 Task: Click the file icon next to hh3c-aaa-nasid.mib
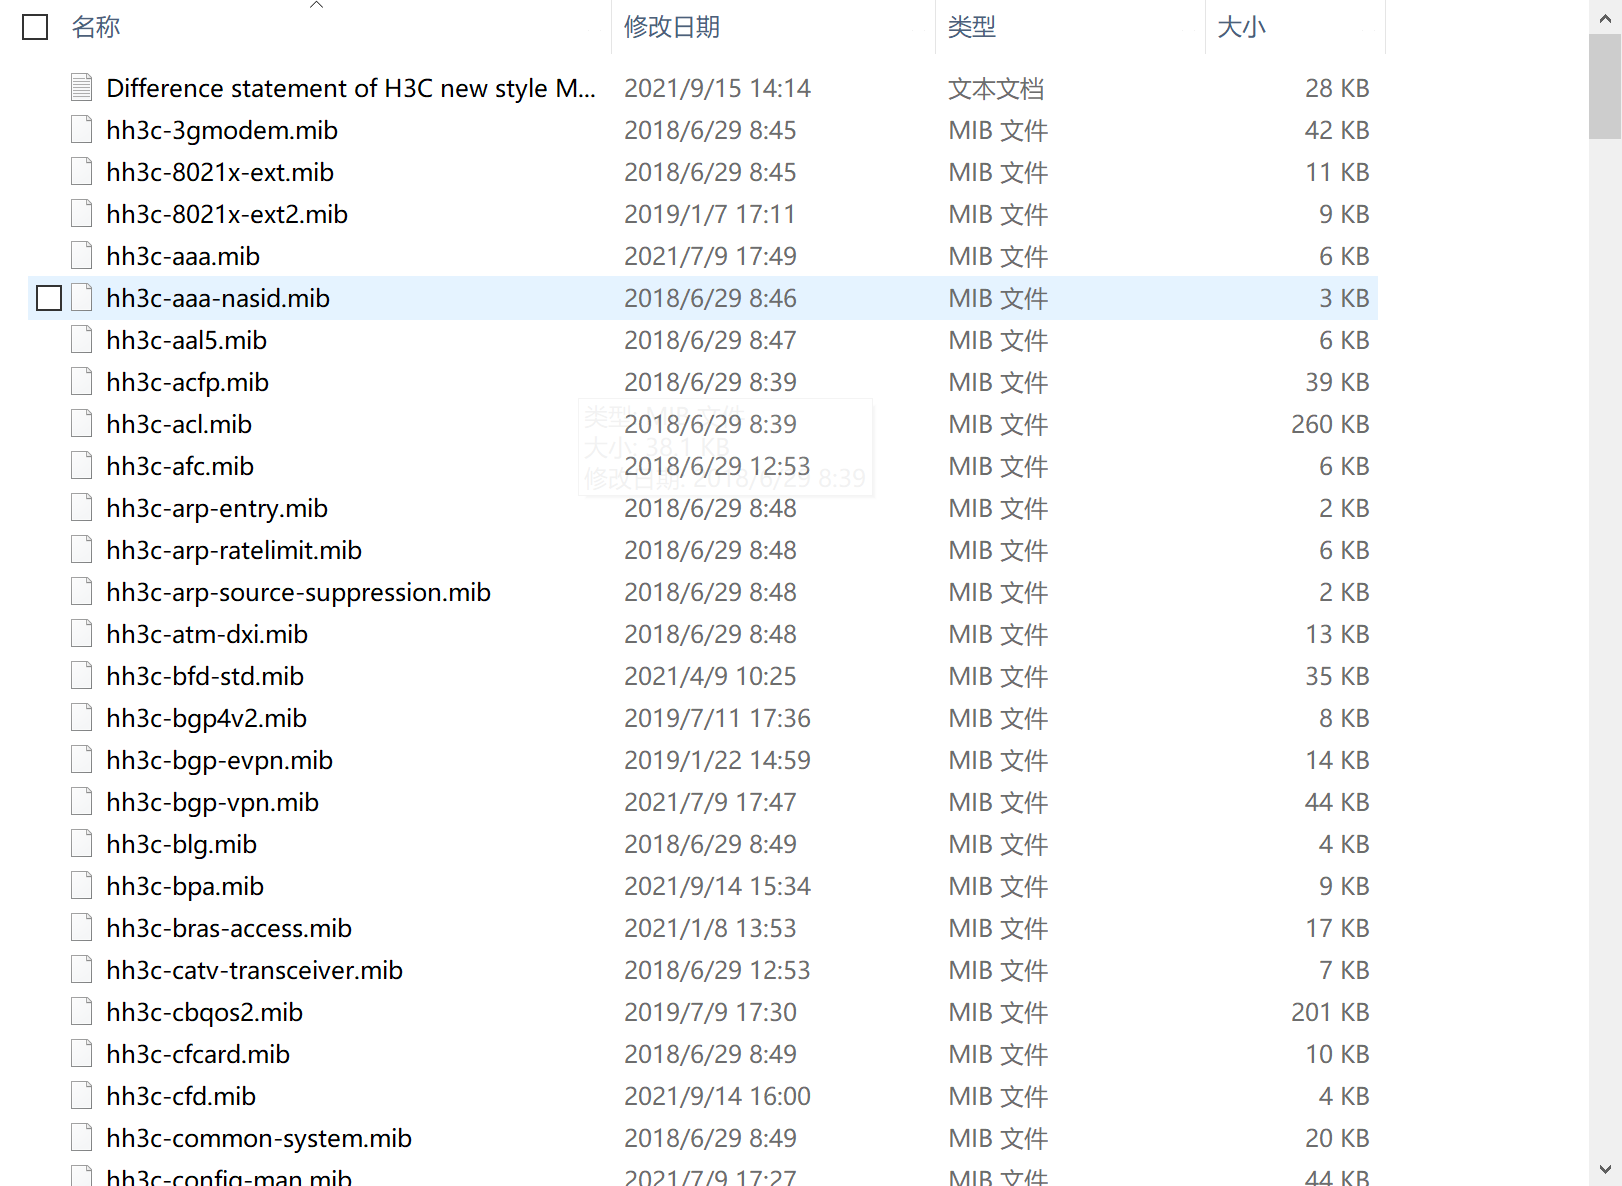[x=82, y=298]
